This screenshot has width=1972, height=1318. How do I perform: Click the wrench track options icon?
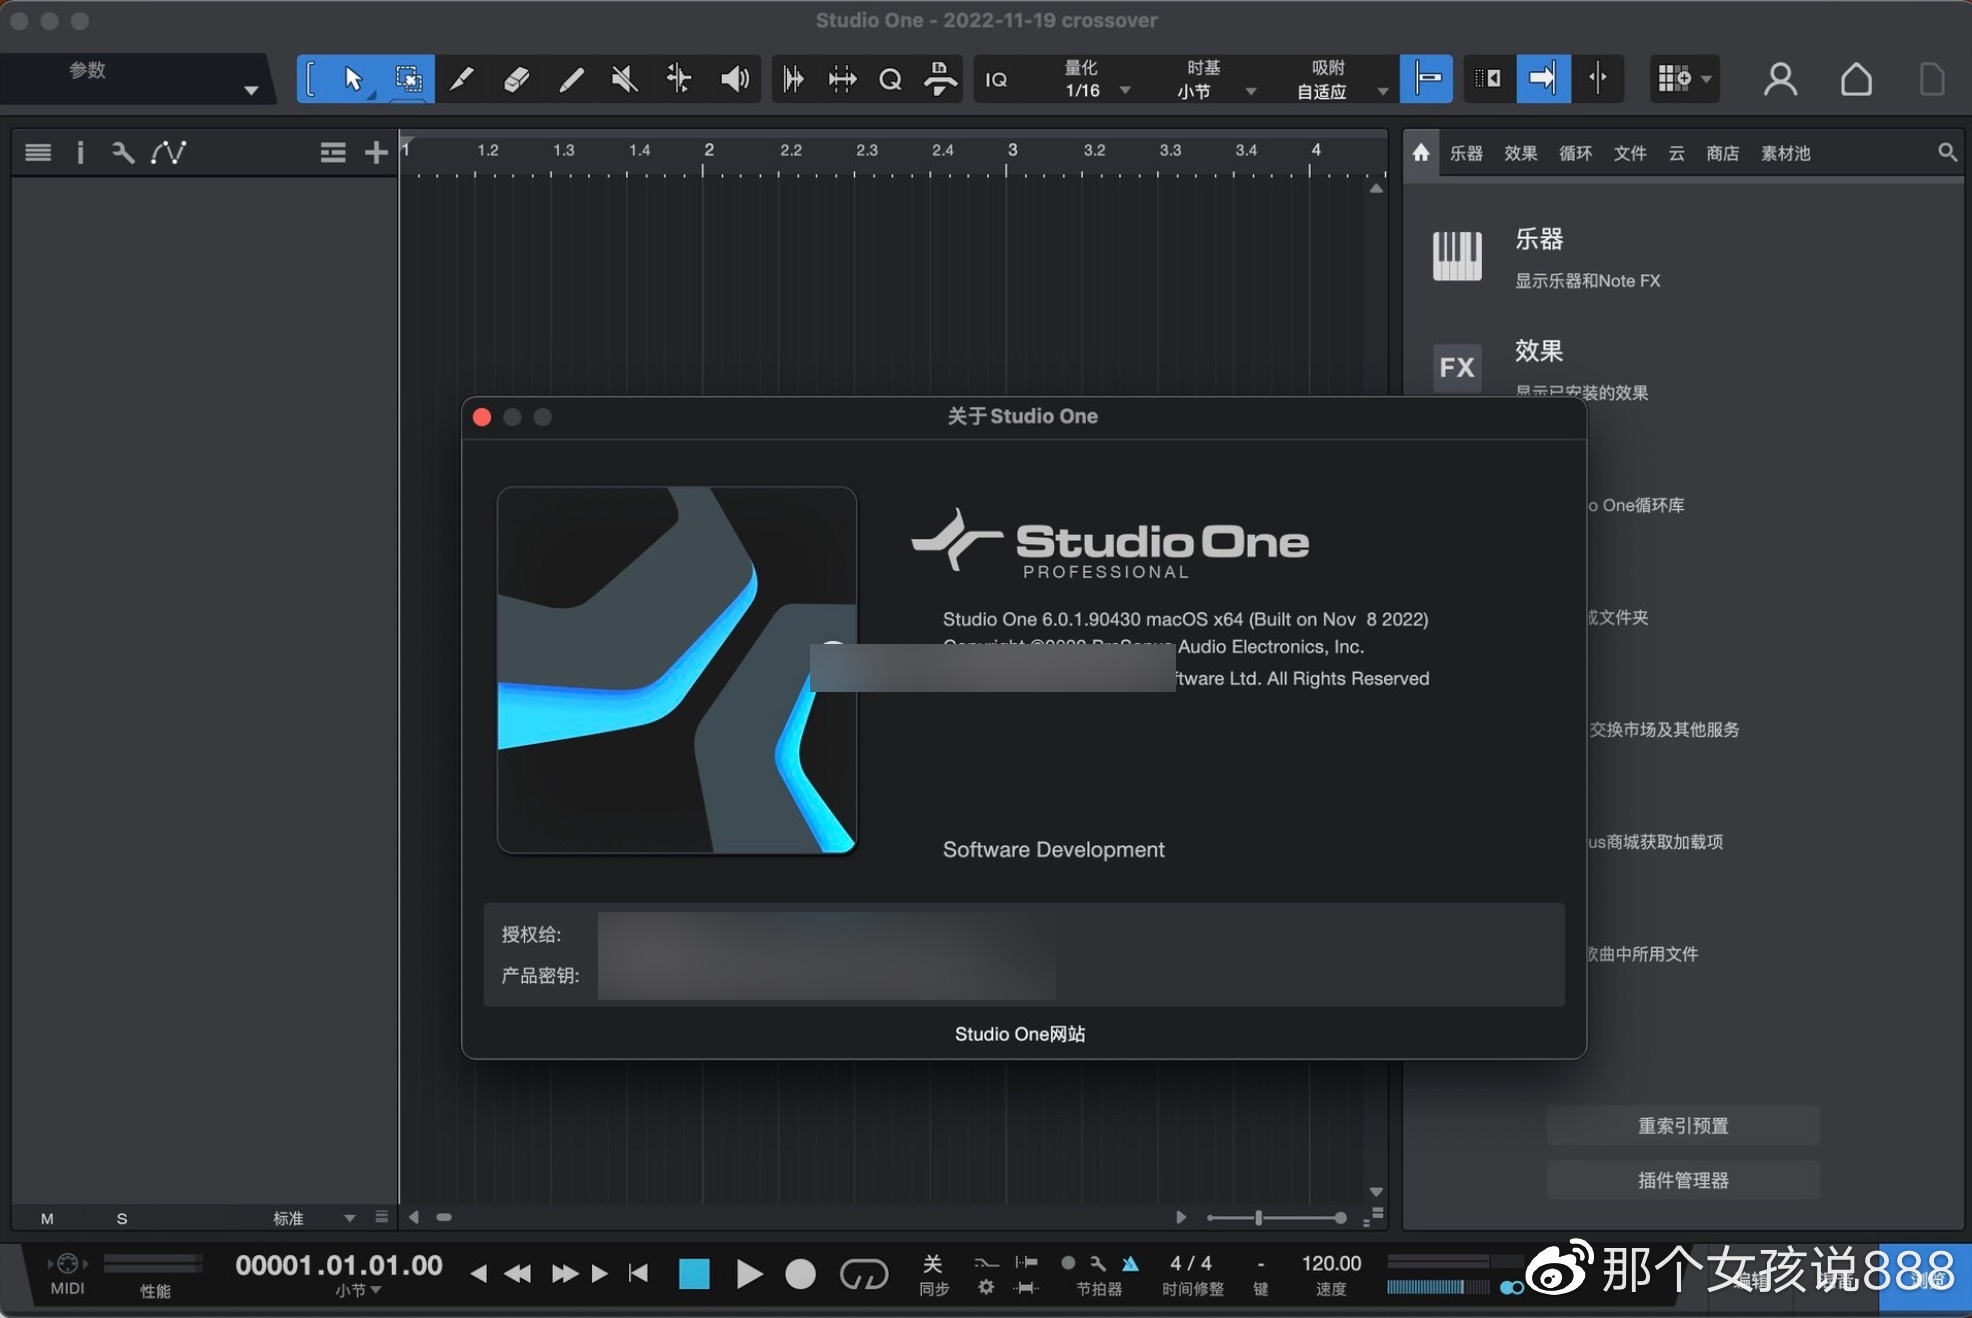coord(122,152)
